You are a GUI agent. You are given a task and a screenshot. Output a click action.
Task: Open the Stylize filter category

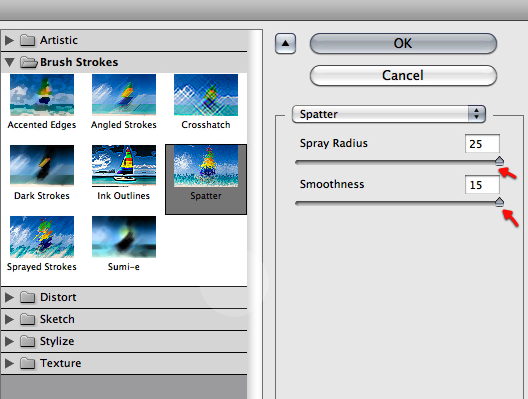[x=9, y=341]
